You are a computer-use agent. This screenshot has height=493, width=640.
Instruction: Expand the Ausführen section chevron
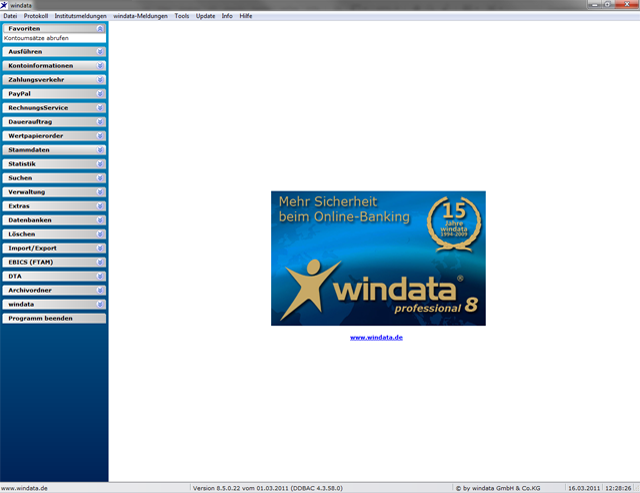click(x=100, y=52)
